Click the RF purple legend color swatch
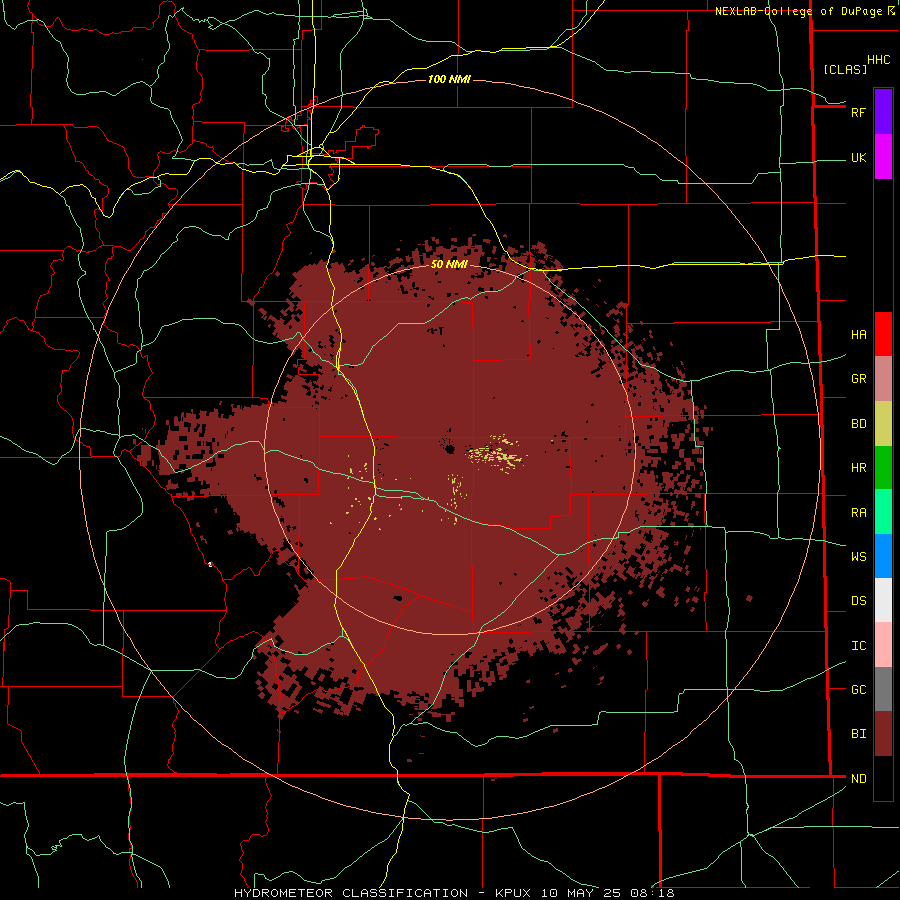Screen dimensions: 900x900 (883, 112)
